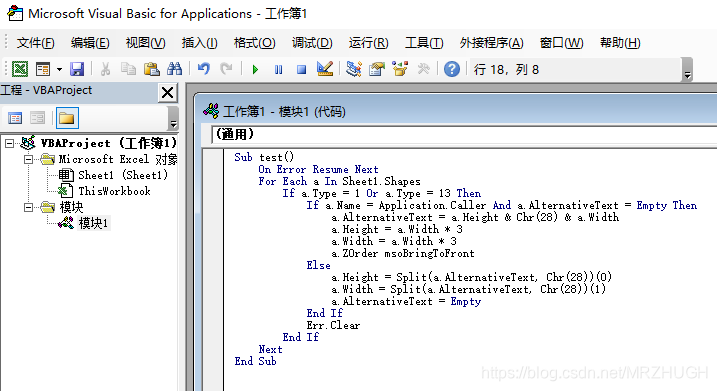This screenshot has width=717, height=391.
Task: Click the View Code icon in project panel
Action: 15,118
